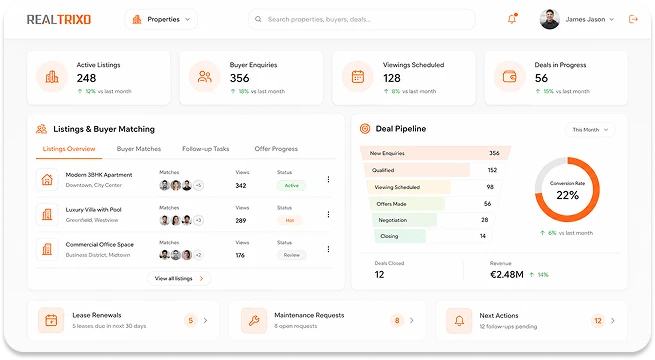Click the Viewing Scheduled funnel bar
Image resolution: width=655 pixels, height=360 pixels.
pyautogui.click(x=409, y=187)
